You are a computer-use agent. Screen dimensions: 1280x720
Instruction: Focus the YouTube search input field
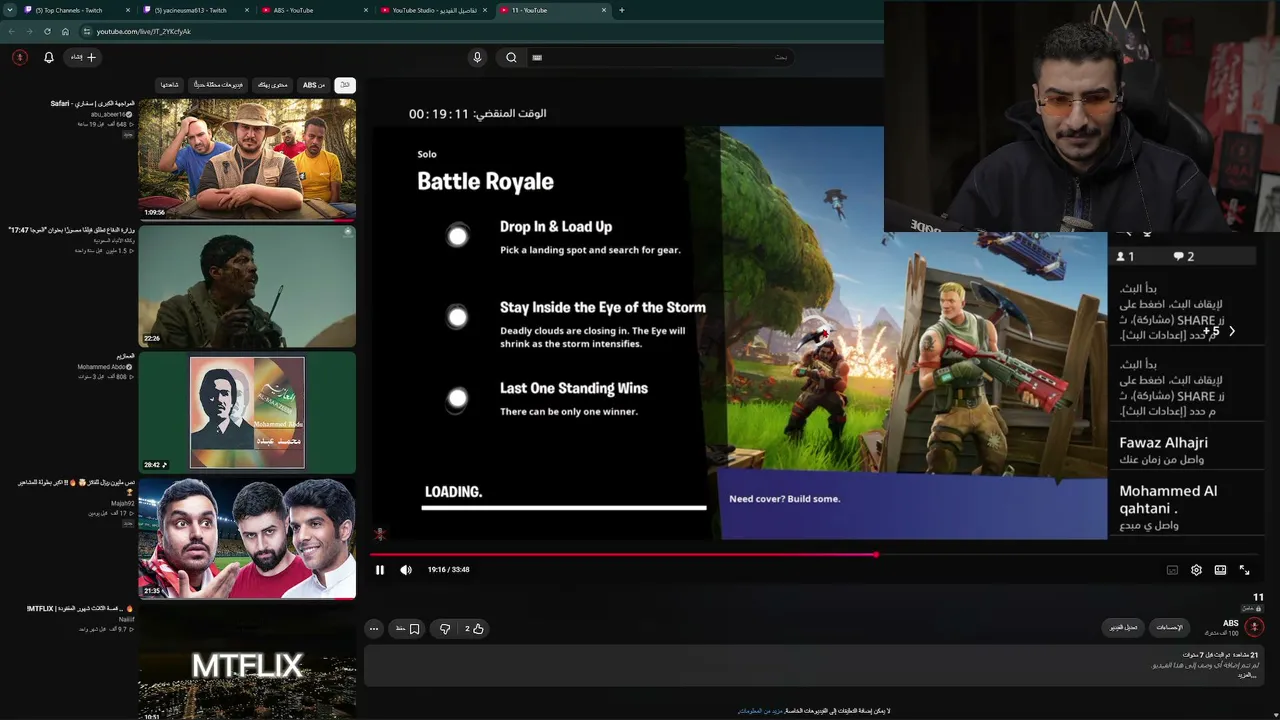(x=660, y=57)
